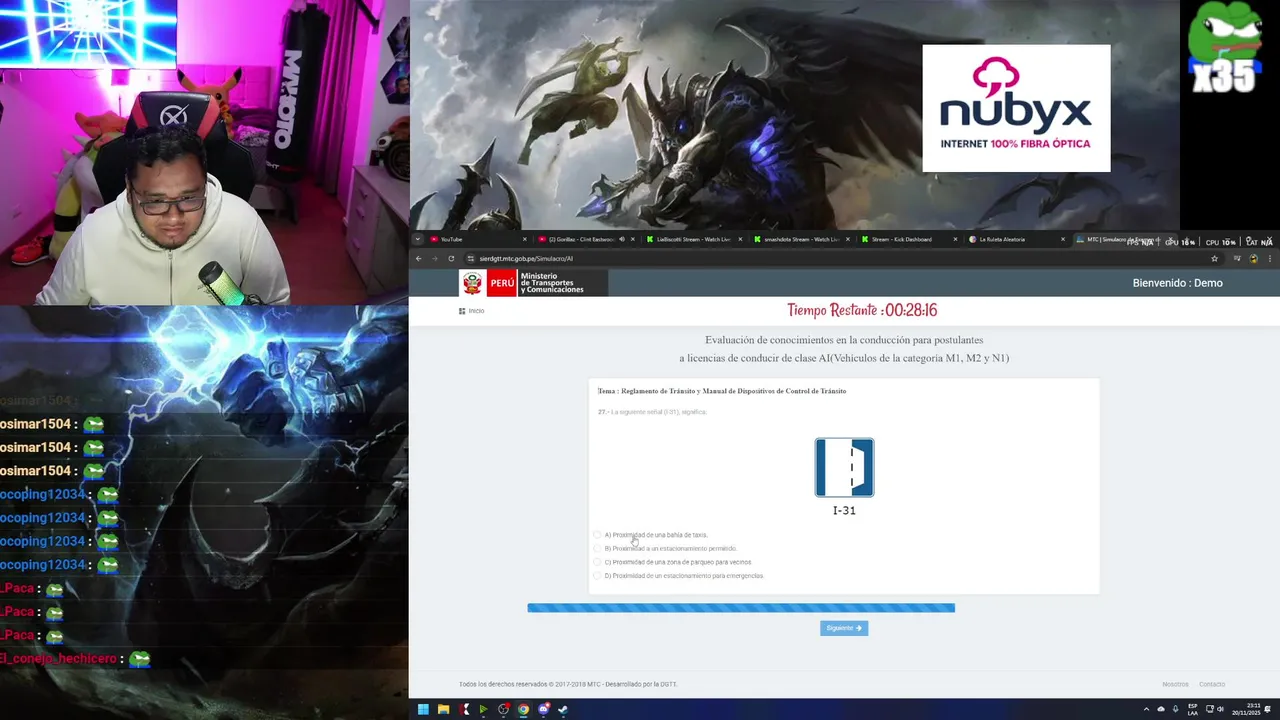Select answer C, zona de parqueo para vecinos

click(673, 562)
